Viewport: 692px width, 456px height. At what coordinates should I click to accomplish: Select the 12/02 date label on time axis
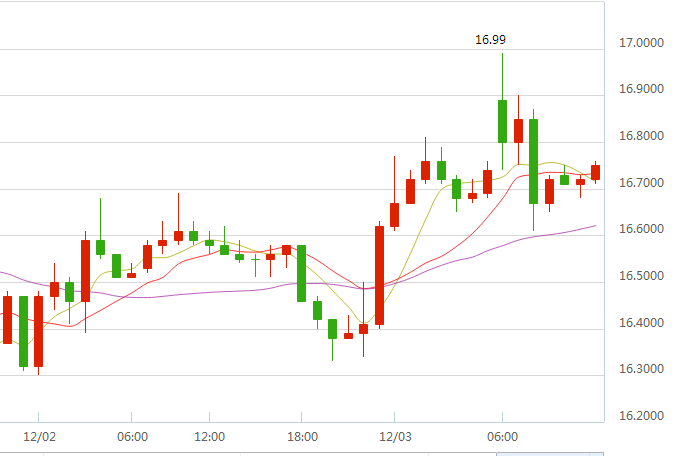point(39,436)
